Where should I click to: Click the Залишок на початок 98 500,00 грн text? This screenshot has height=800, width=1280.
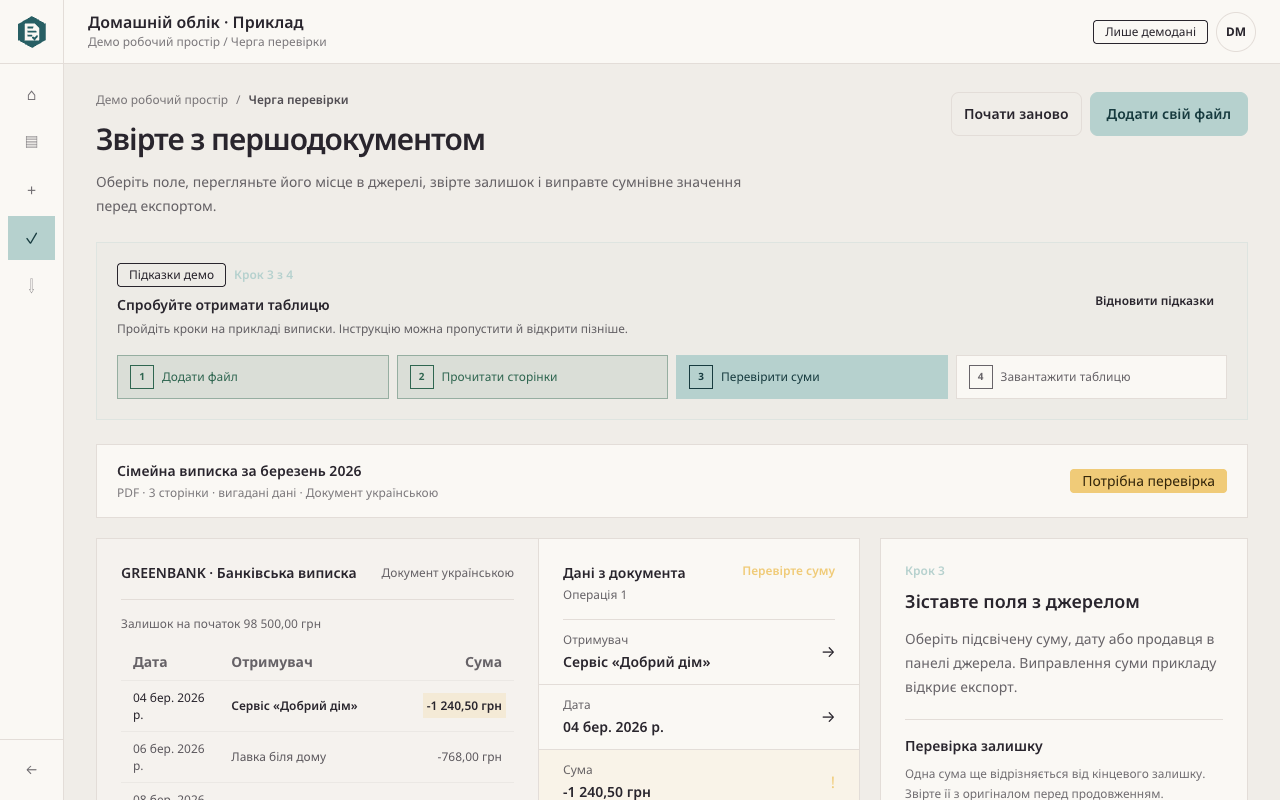[x=221, y=624]
